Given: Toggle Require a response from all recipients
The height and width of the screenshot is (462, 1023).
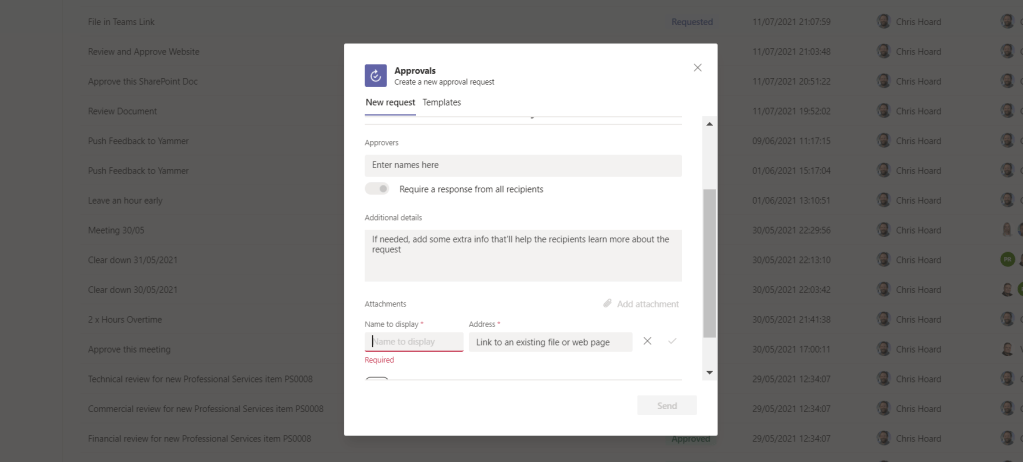Looking at the screenshot, I should 378,189.
